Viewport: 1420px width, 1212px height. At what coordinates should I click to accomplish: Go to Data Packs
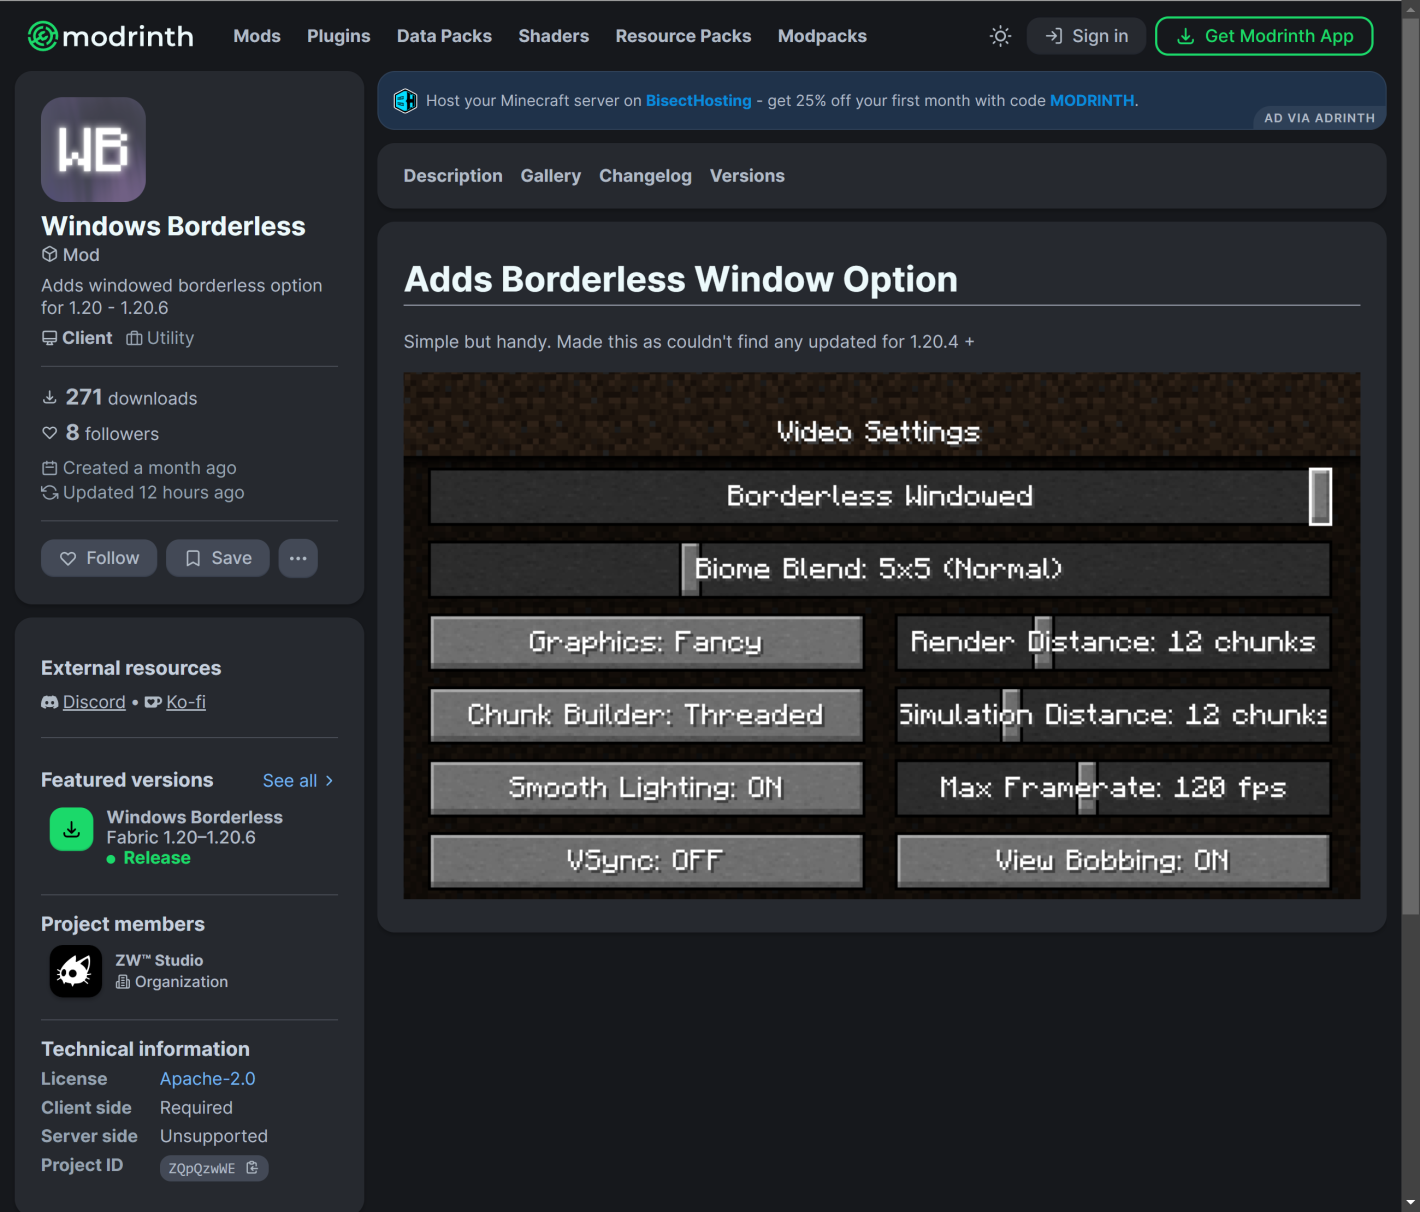[444, 36]
